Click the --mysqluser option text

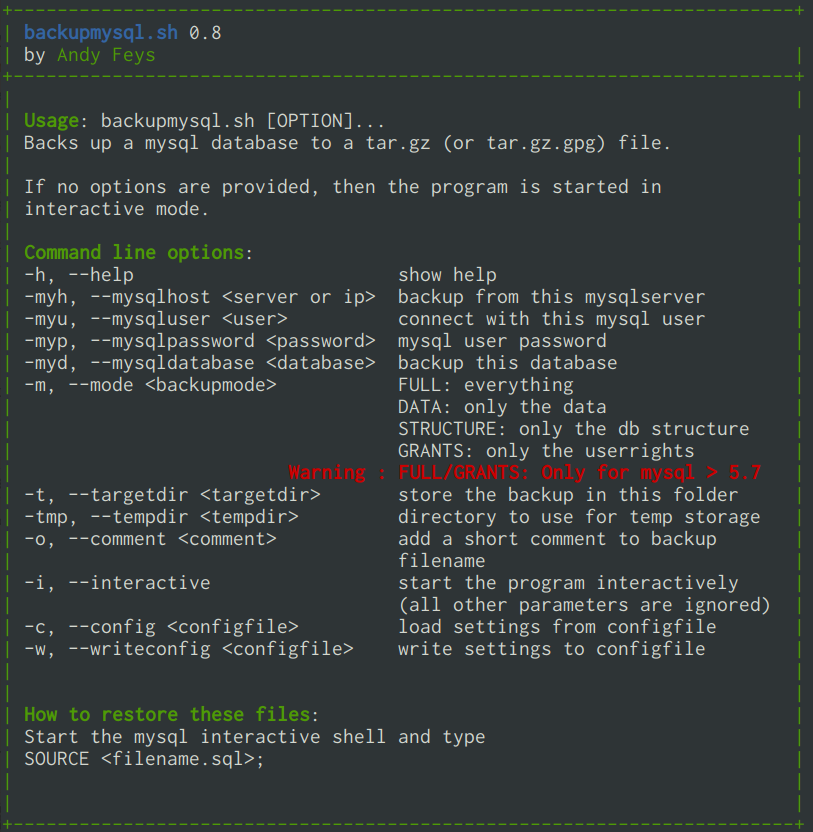(155, 319)
